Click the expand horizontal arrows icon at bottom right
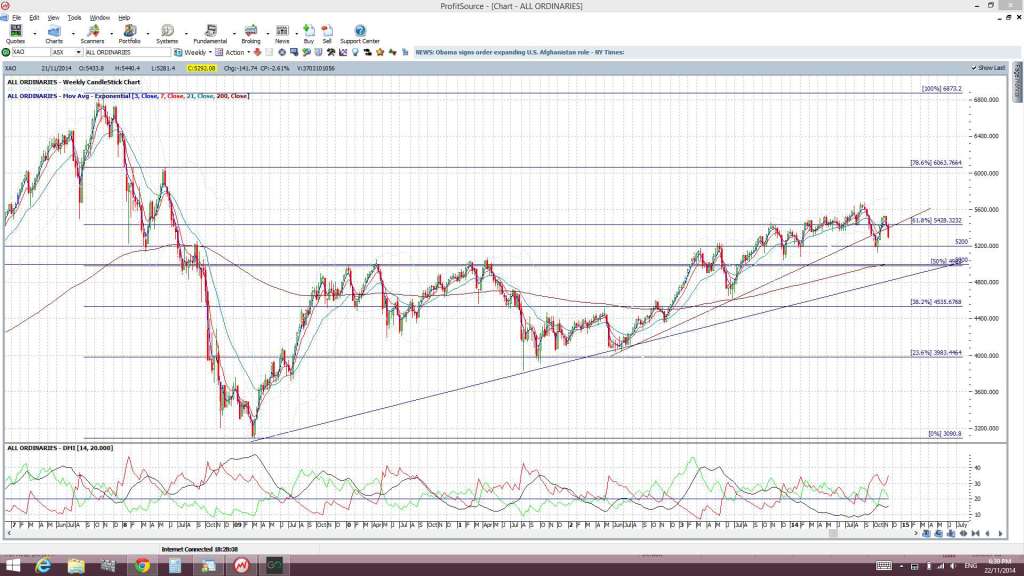 (x=963, y=534)
